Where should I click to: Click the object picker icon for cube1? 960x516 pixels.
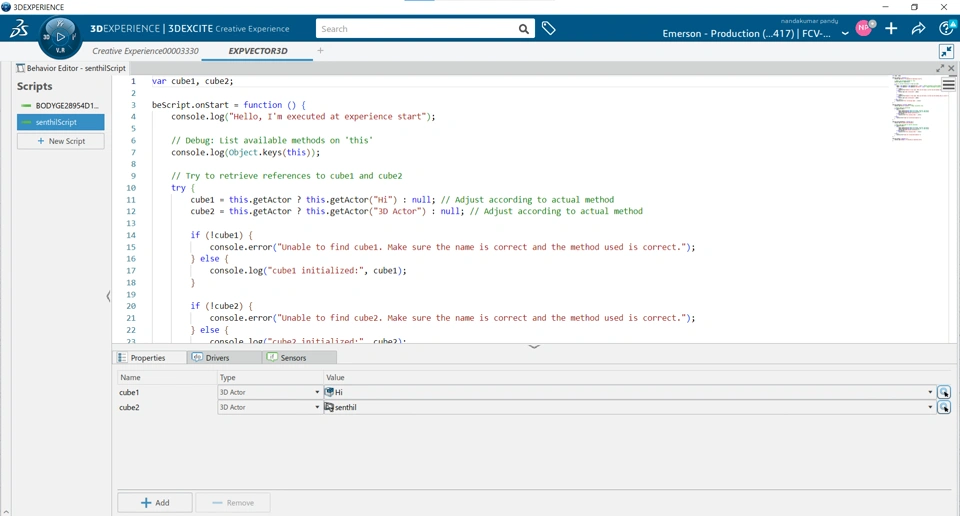[944, 393]
